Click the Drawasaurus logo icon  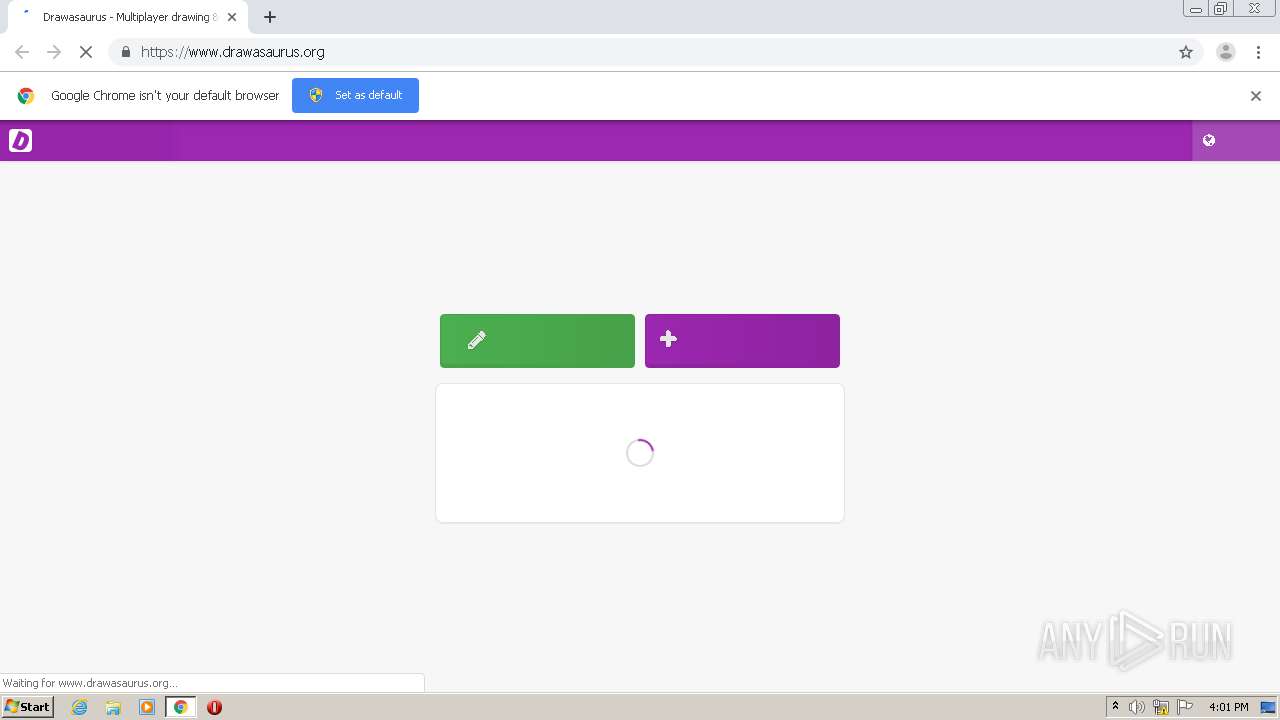[x=20, y=141]
